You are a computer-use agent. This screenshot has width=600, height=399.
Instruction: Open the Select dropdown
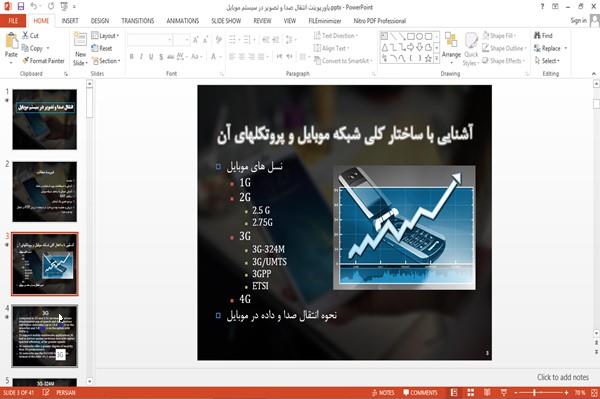click(547, 61)
